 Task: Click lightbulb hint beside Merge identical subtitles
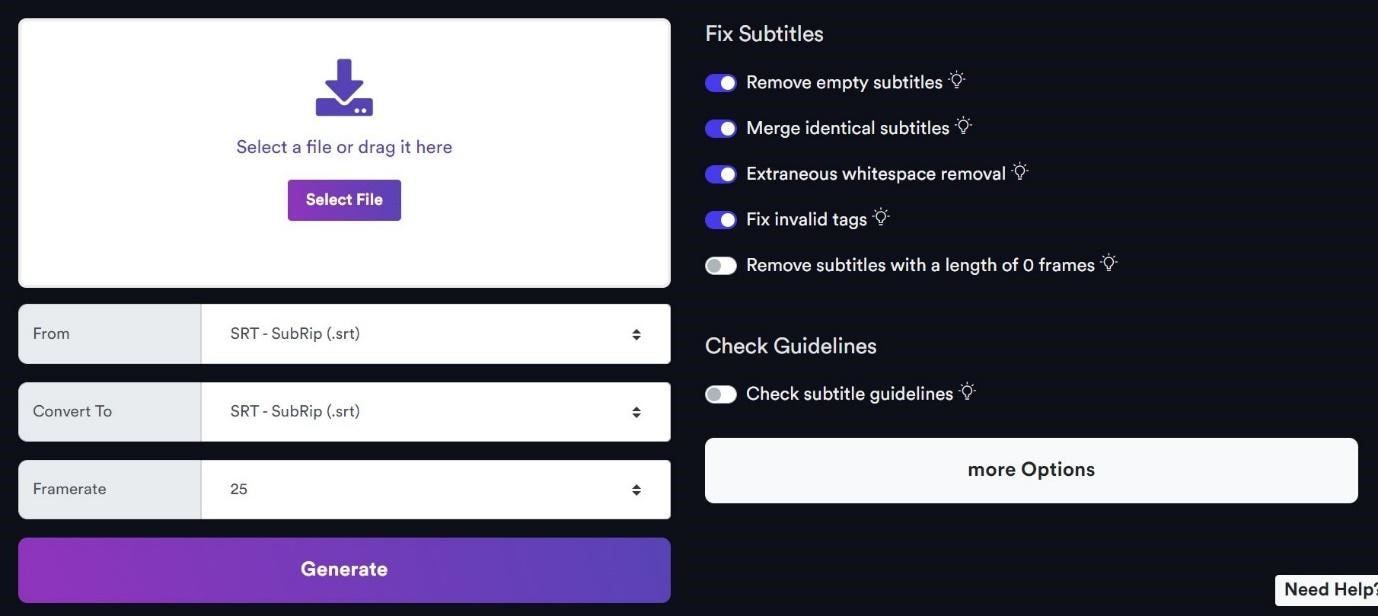pyautogui.click(x=964, y=126)
